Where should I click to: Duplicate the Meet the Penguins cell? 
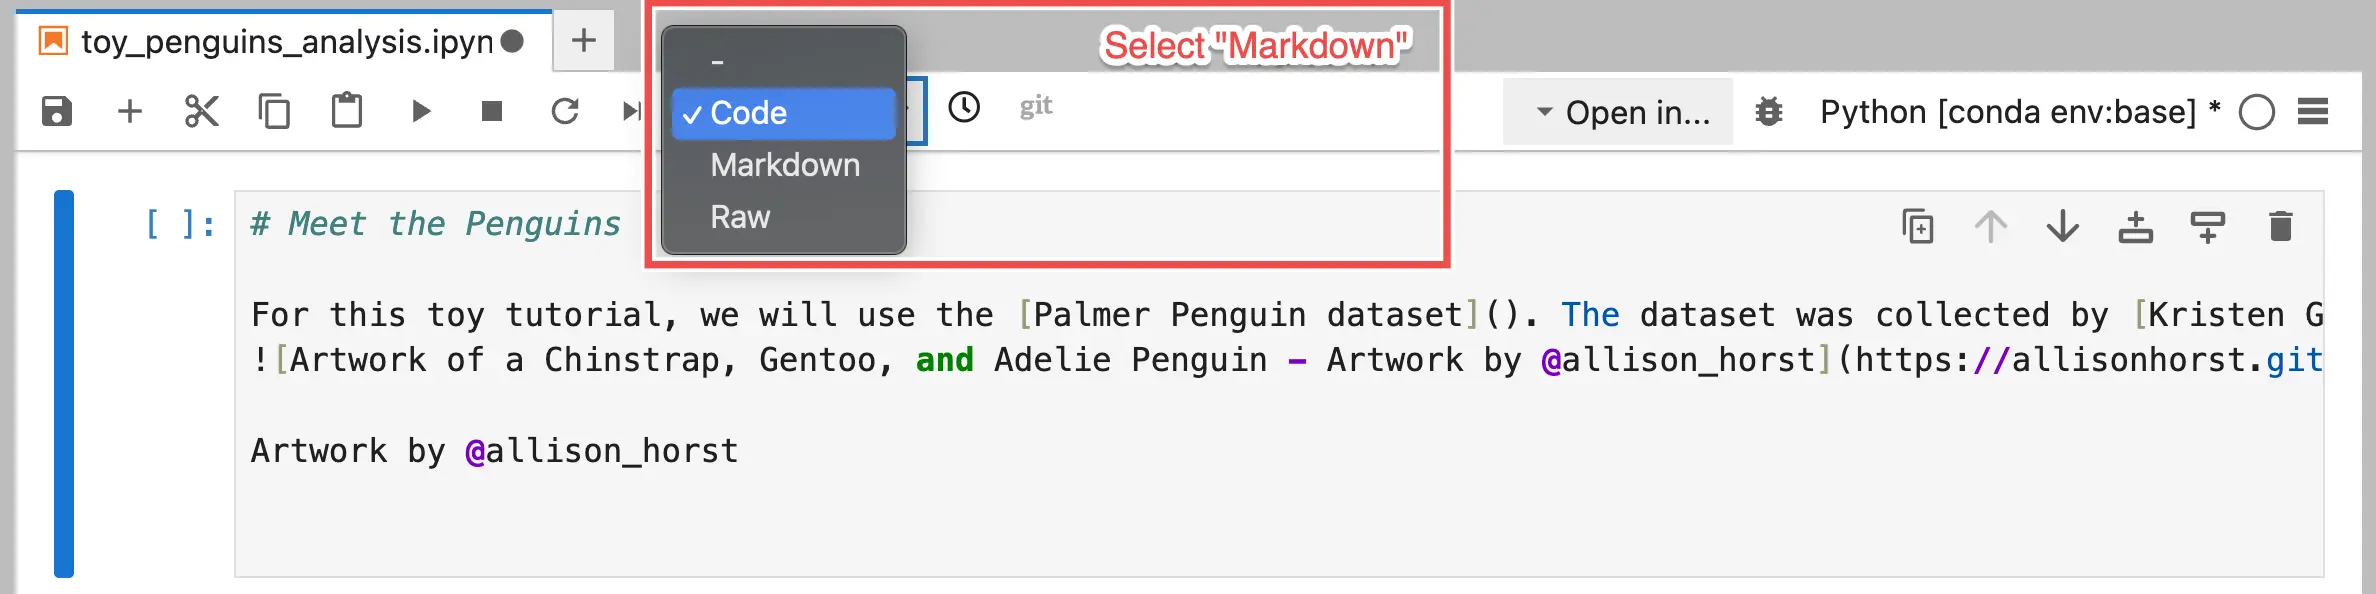coord(1918,226)
